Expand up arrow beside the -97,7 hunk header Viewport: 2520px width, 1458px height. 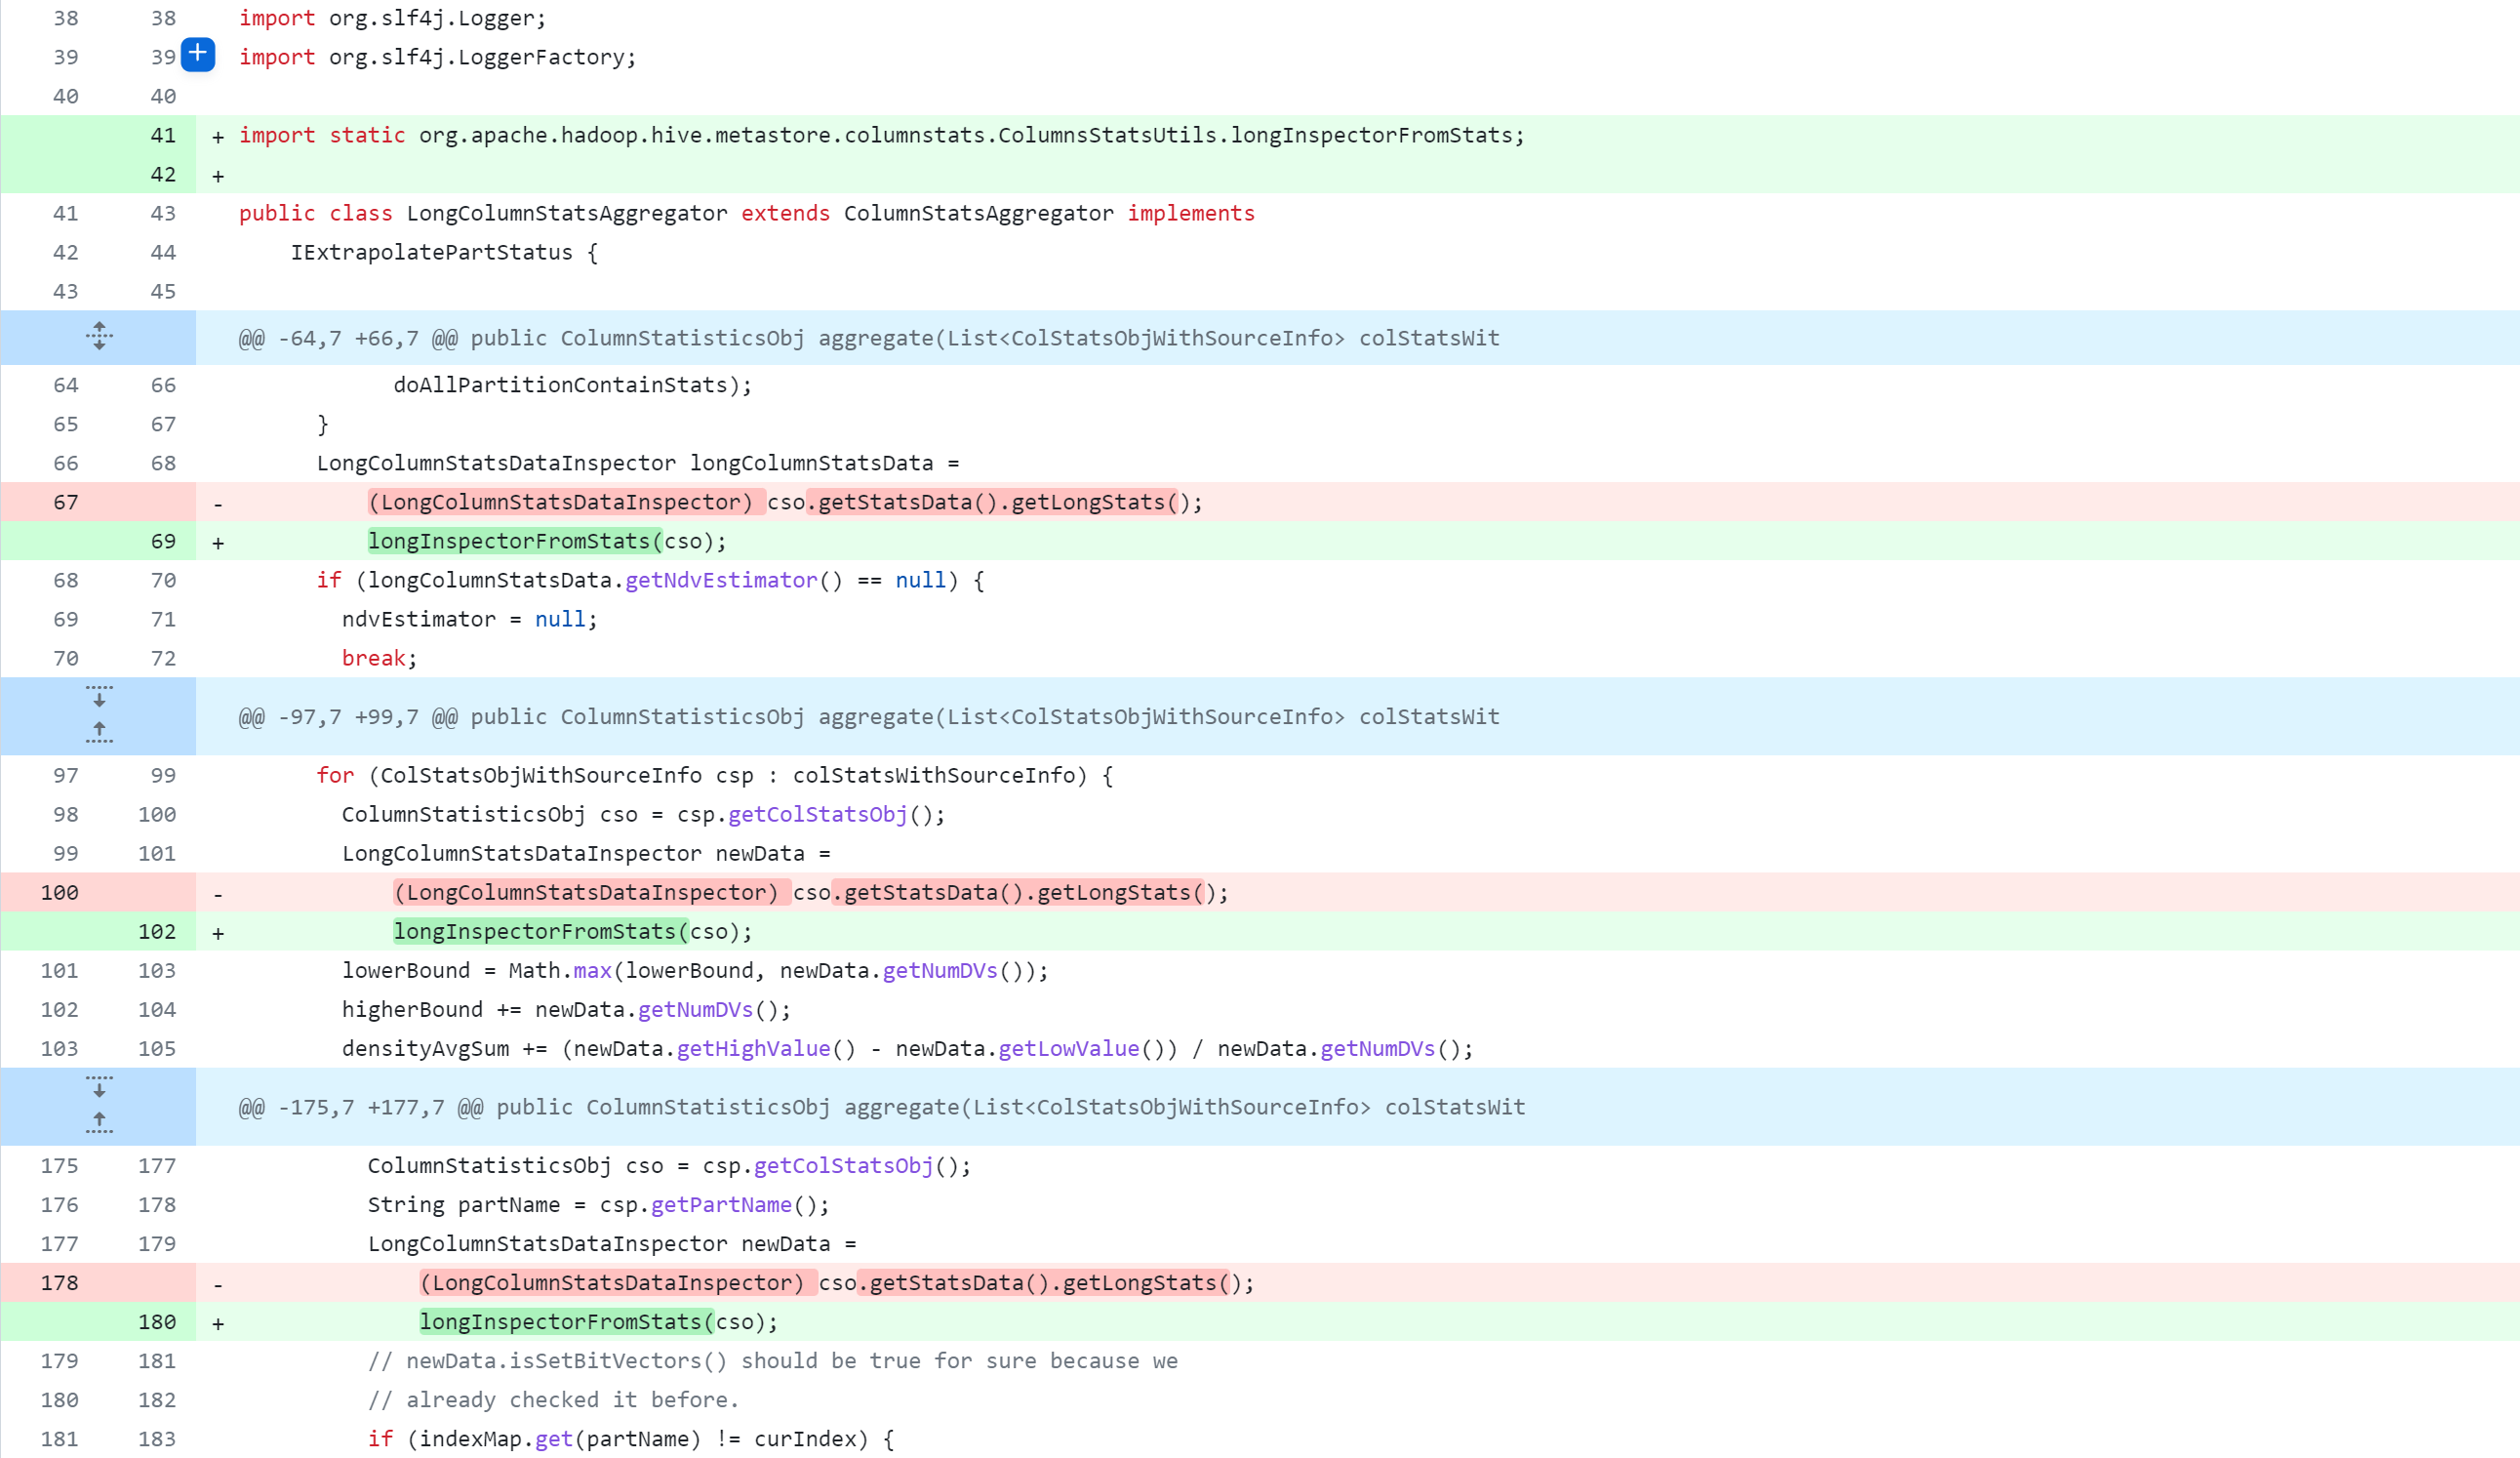tap(99, 732)
